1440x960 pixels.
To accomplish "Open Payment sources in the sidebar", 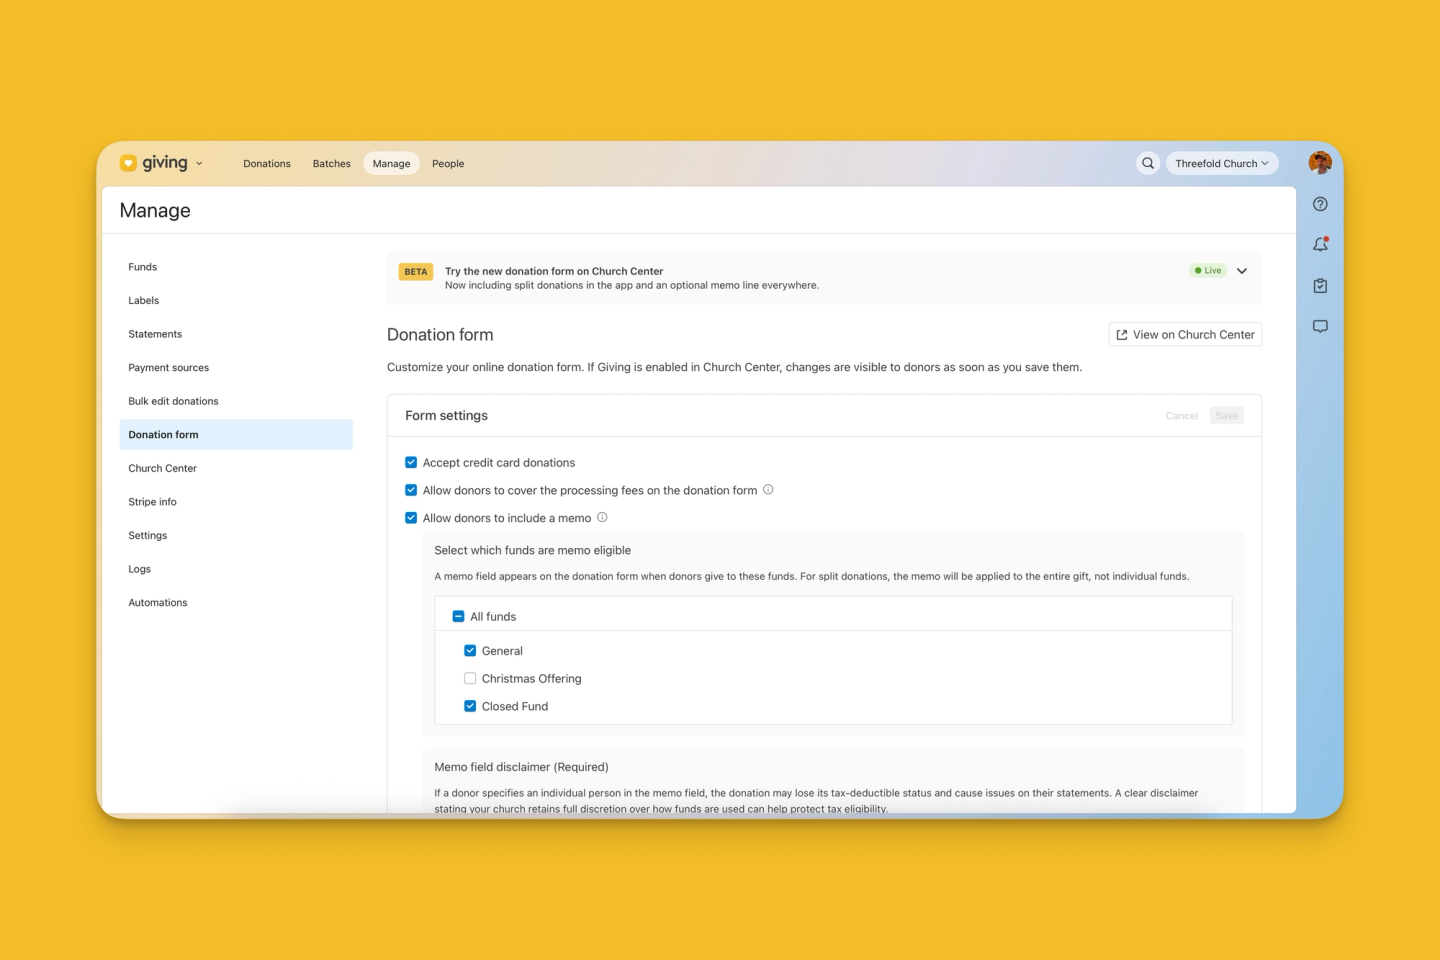I will [x=169, y=368].
